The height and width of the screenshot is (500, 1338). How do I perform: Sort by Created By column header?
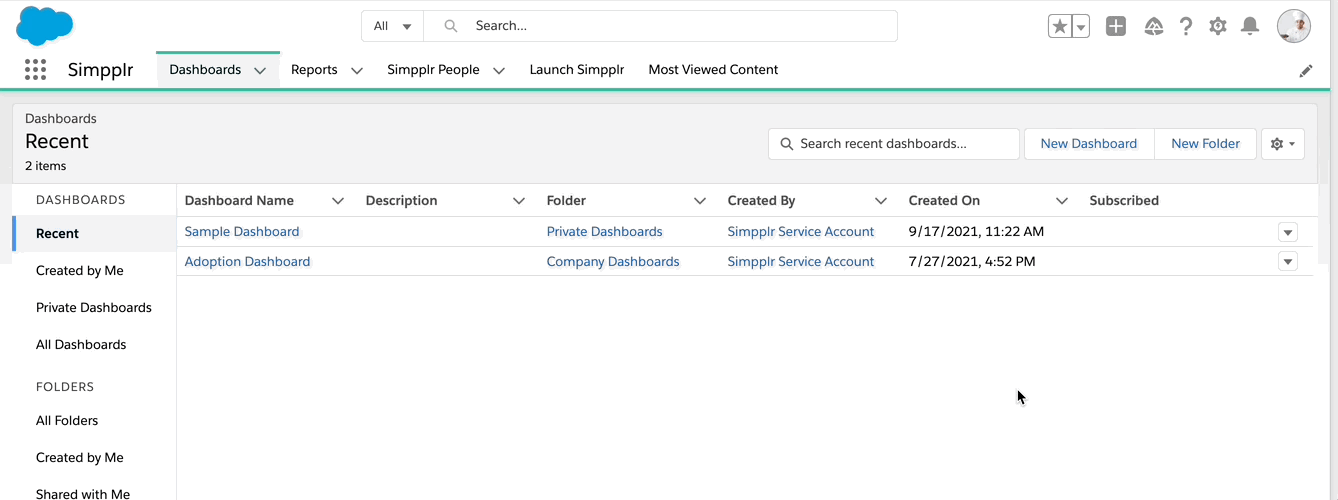coord(761,201)
